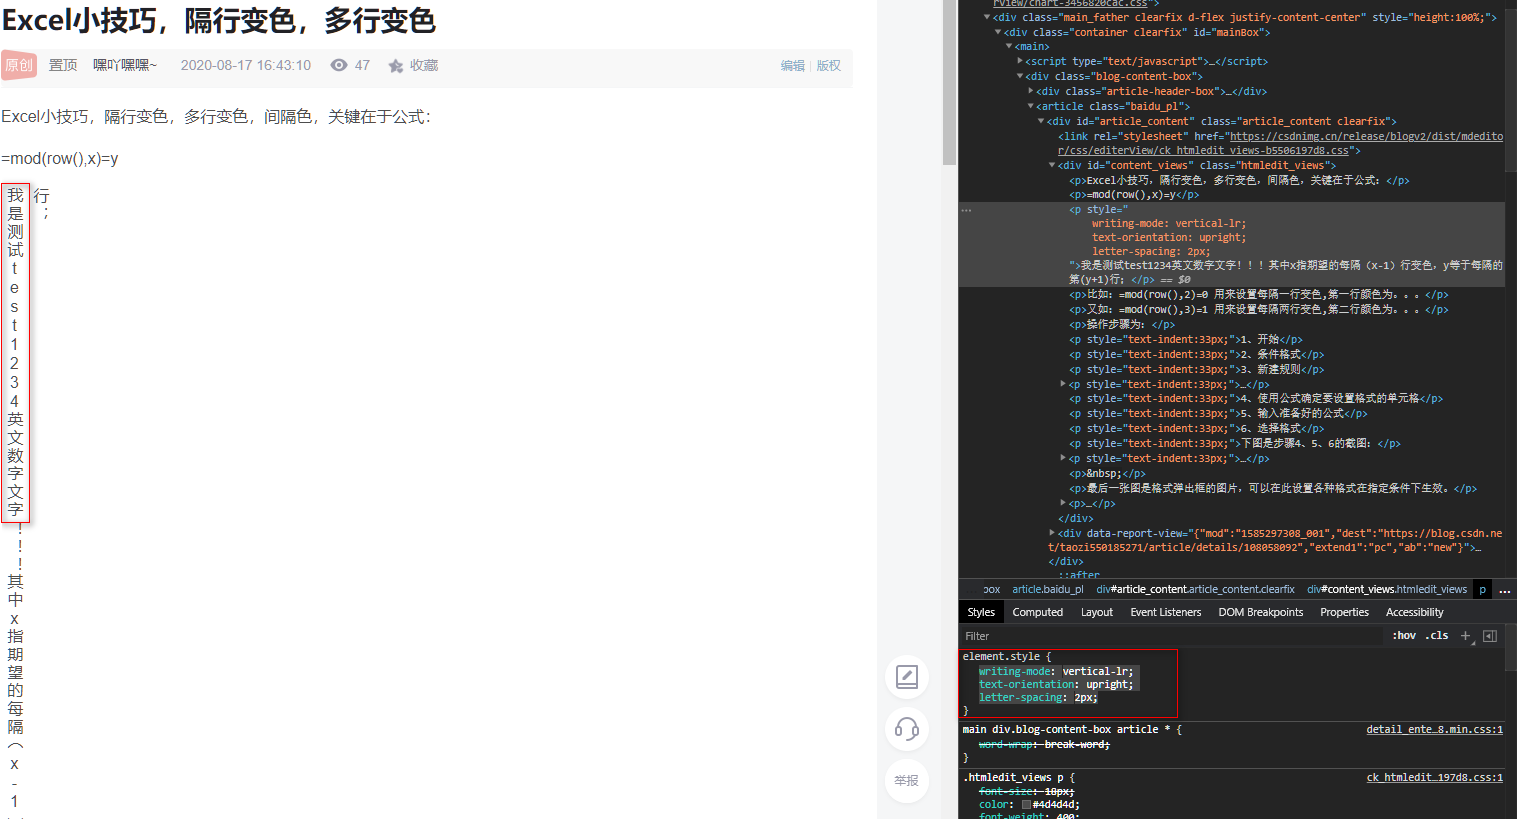The height and width of the screenshot is (819, 1517).
Task: Edit the upright value in element.style
Action: tap(1108, 685)
